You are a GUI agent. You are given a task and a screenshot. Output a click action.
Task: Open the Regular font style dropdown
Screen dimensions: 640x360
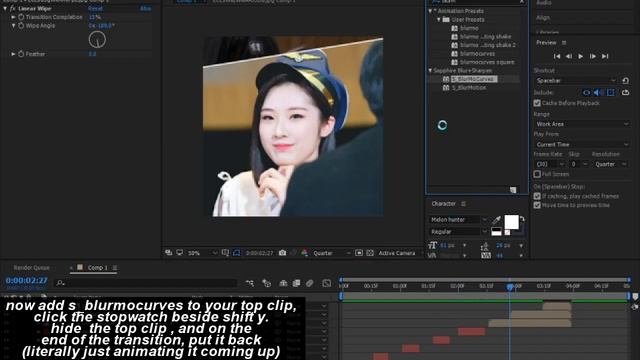(x=458, y=232)
